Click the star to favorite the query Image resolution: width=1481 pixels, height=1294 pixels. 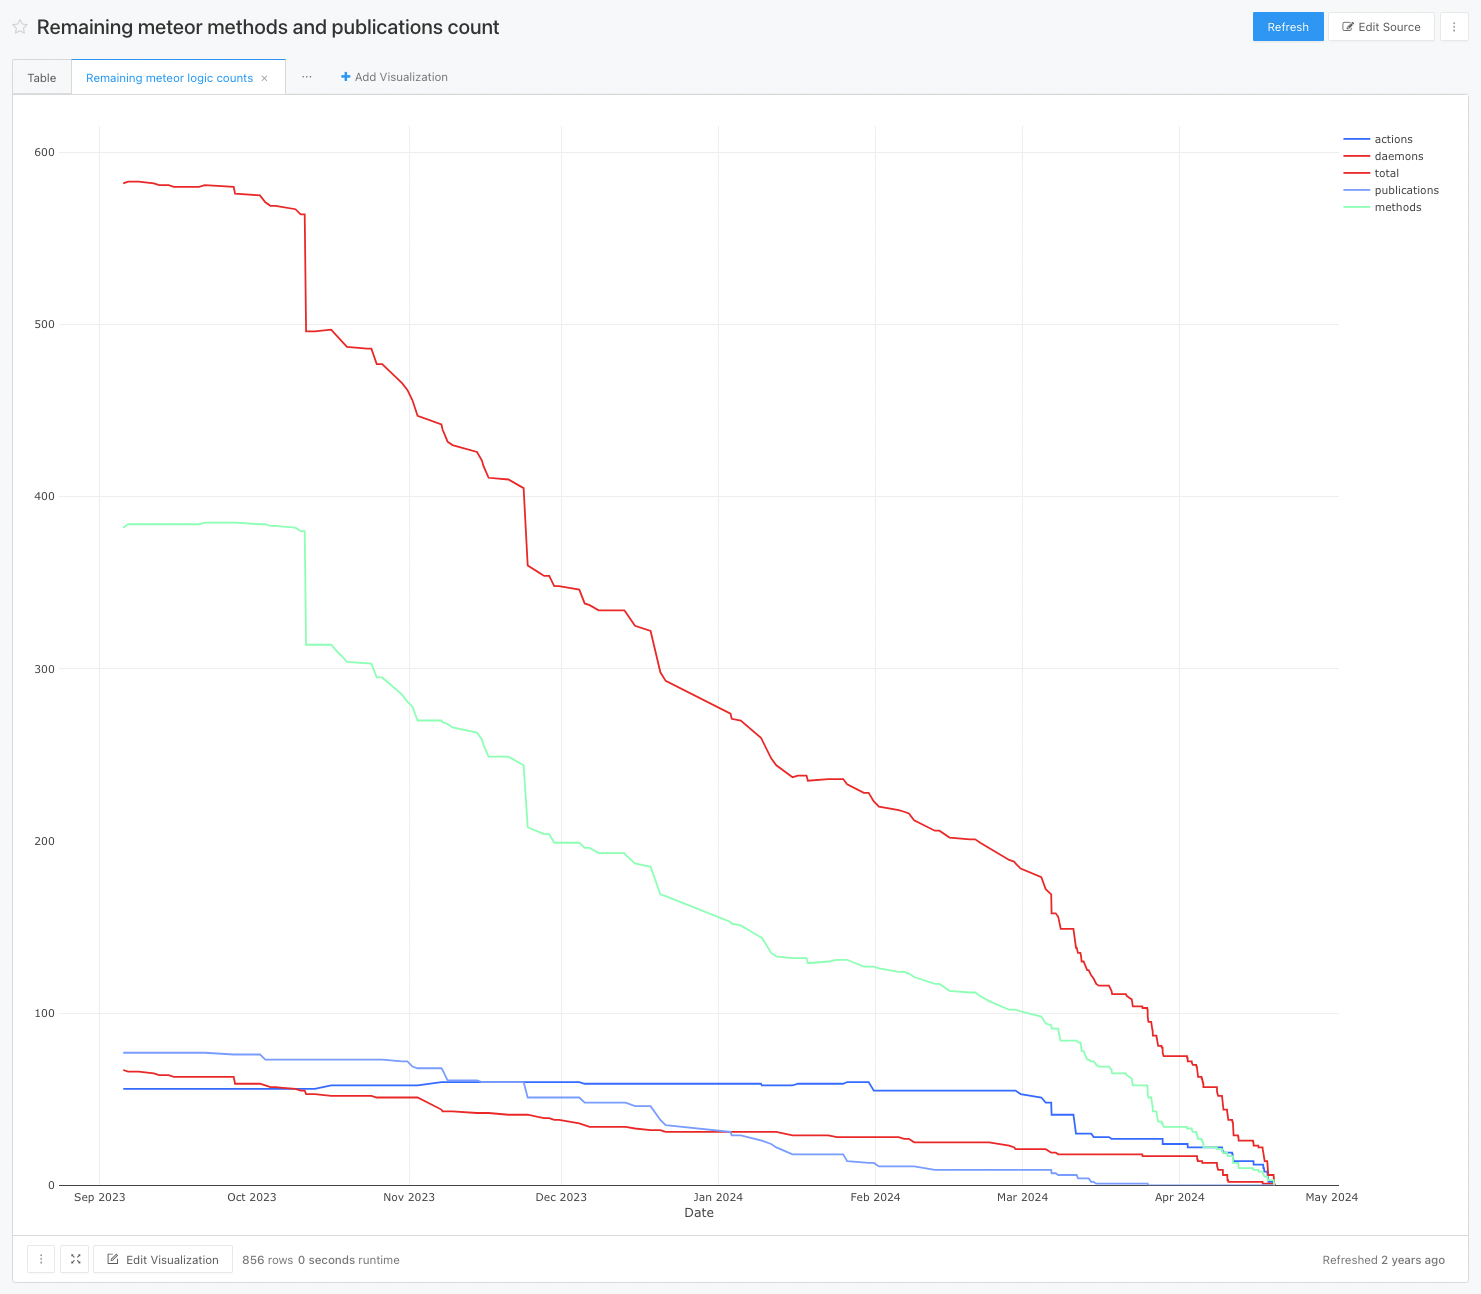[x=20, y=27]
